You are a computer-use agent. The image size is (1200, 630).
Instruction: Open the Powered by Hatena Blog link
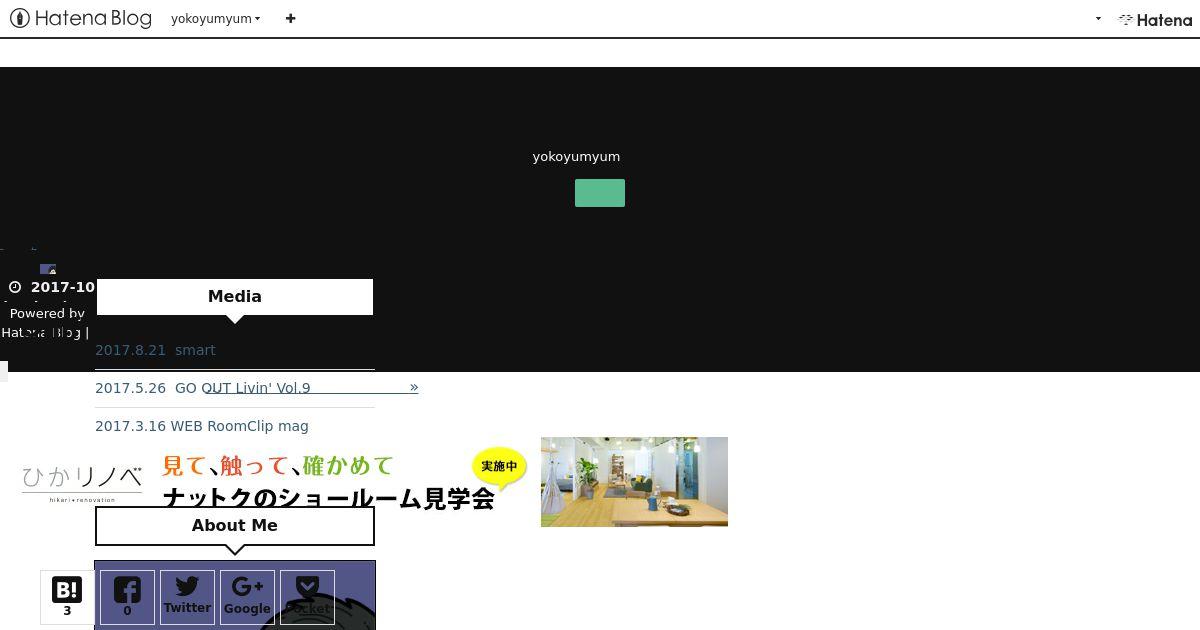pyautogui.click(x=45, y=323)
